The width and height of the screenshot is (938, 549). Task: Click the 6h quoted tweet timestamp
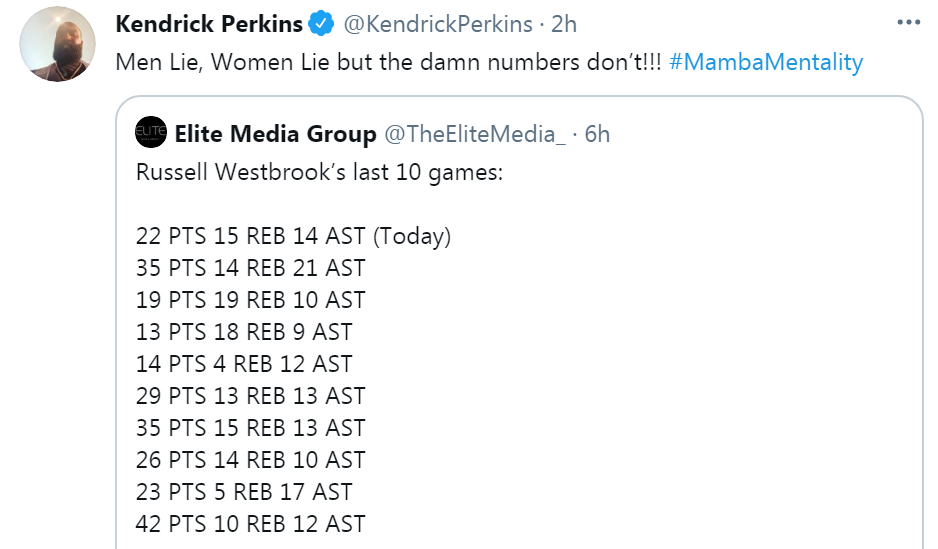click(x=597, y=134)
